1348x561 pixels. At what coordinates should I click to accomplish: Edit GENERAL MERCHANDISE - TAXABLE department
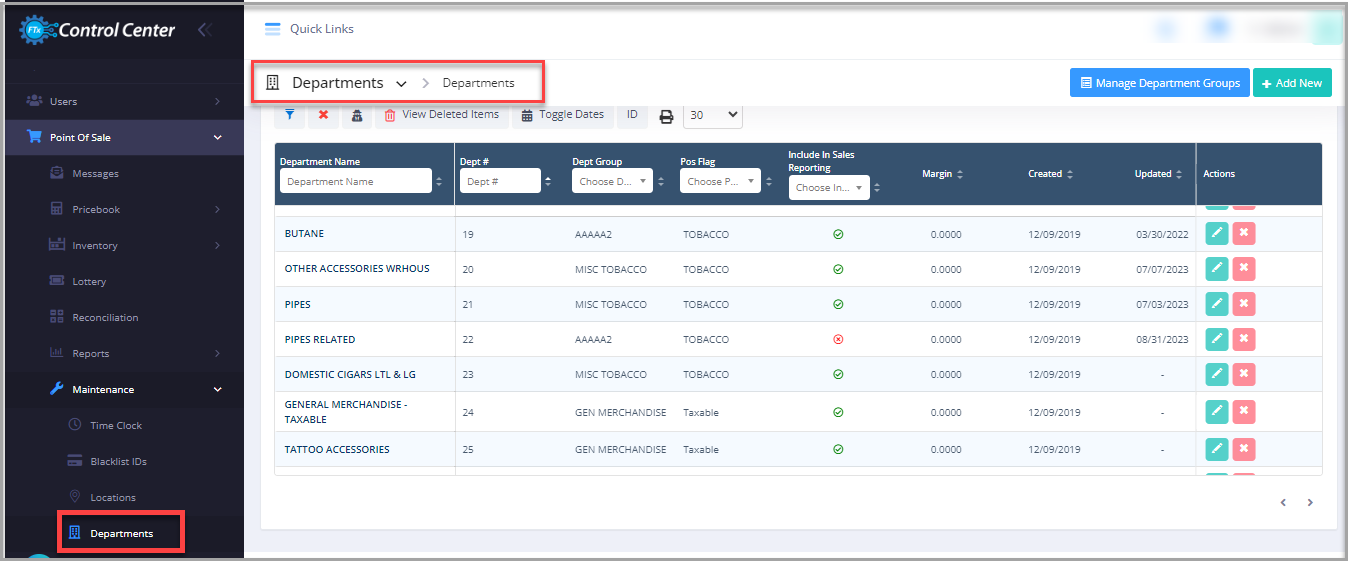pyautogui.click(x=1216, y=411)
